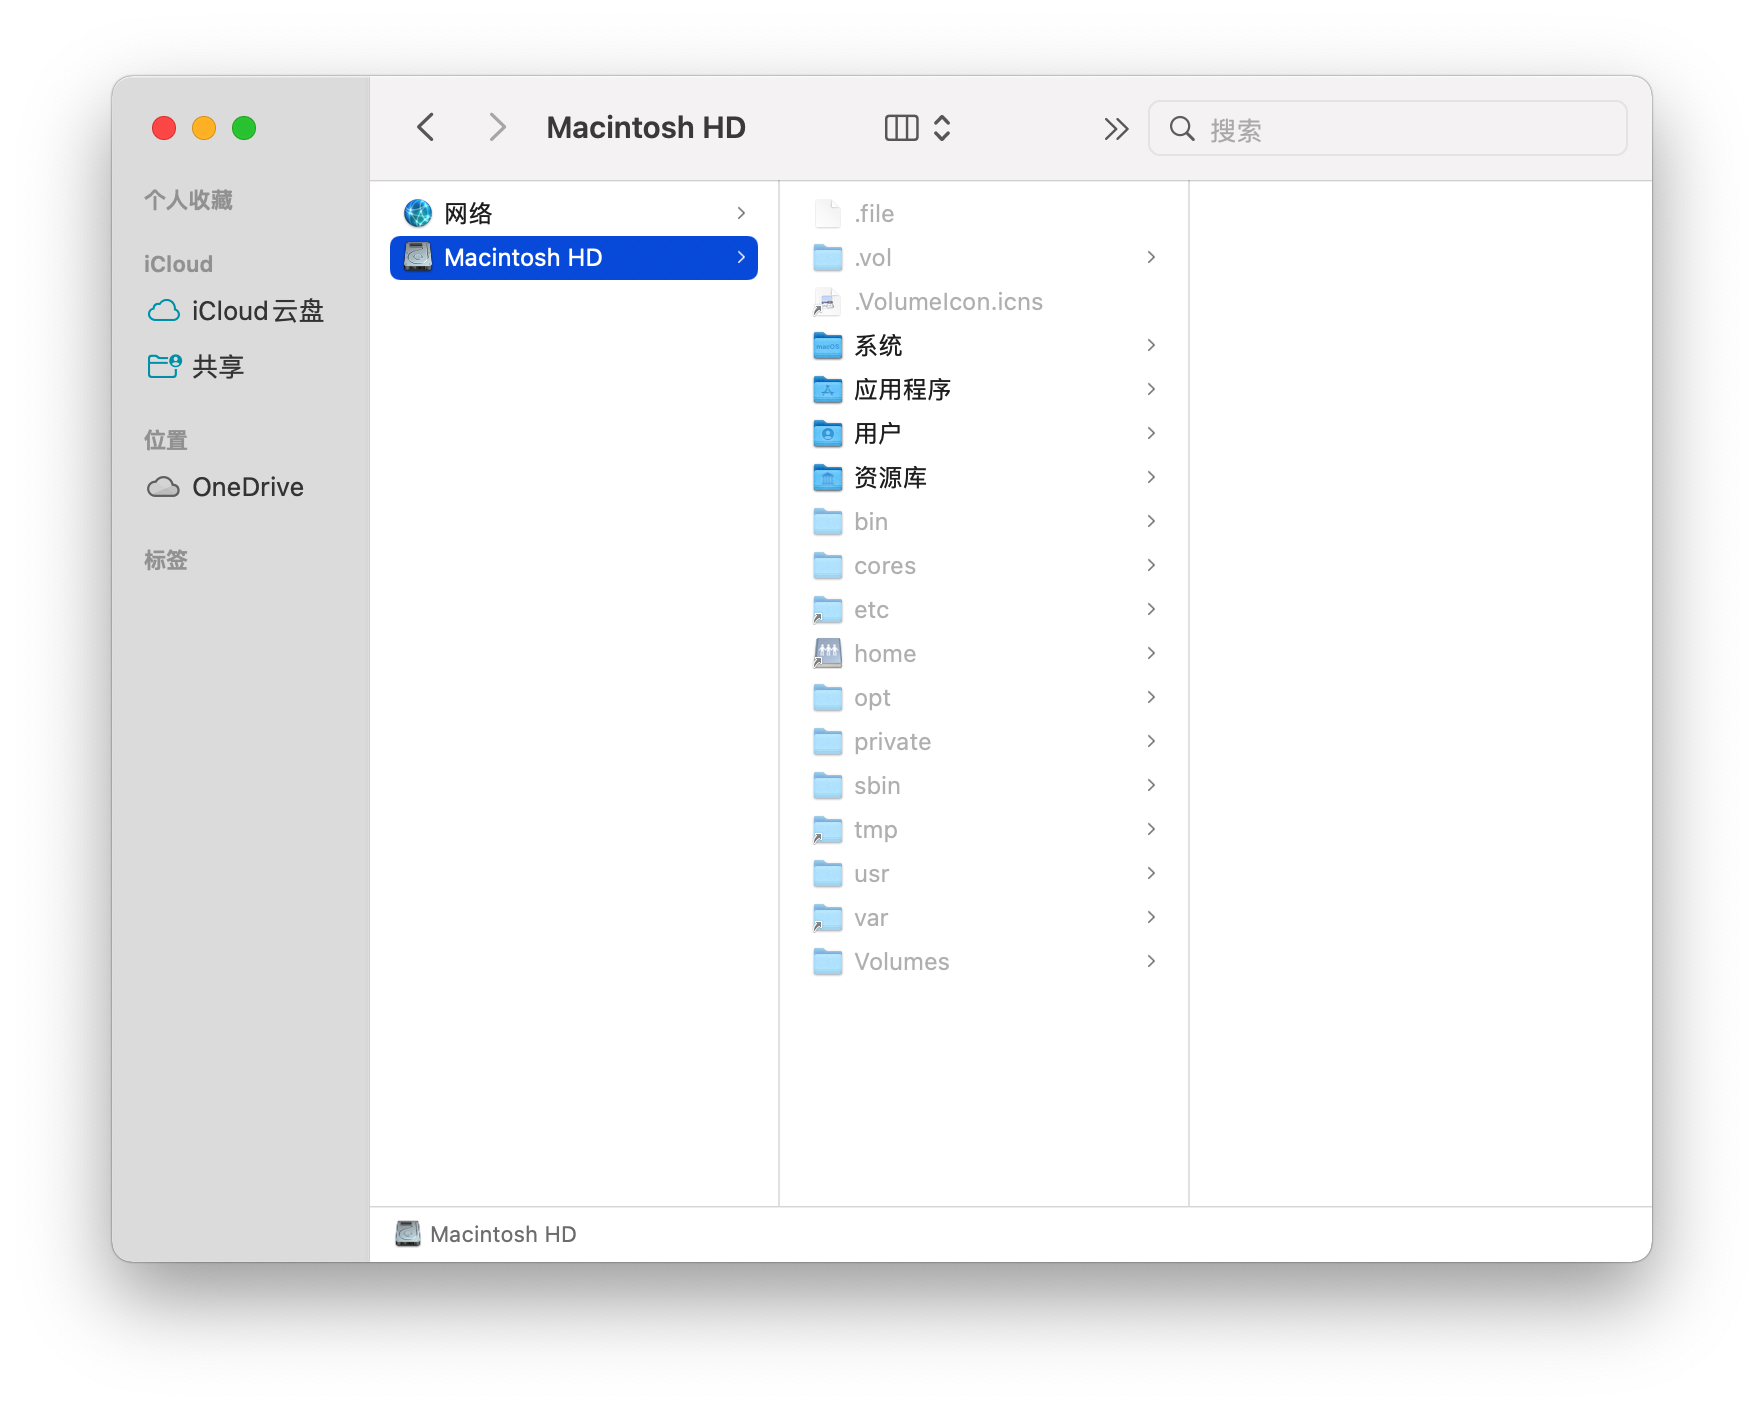Click the 共享 shared folder icon

[x=164, y=367]
